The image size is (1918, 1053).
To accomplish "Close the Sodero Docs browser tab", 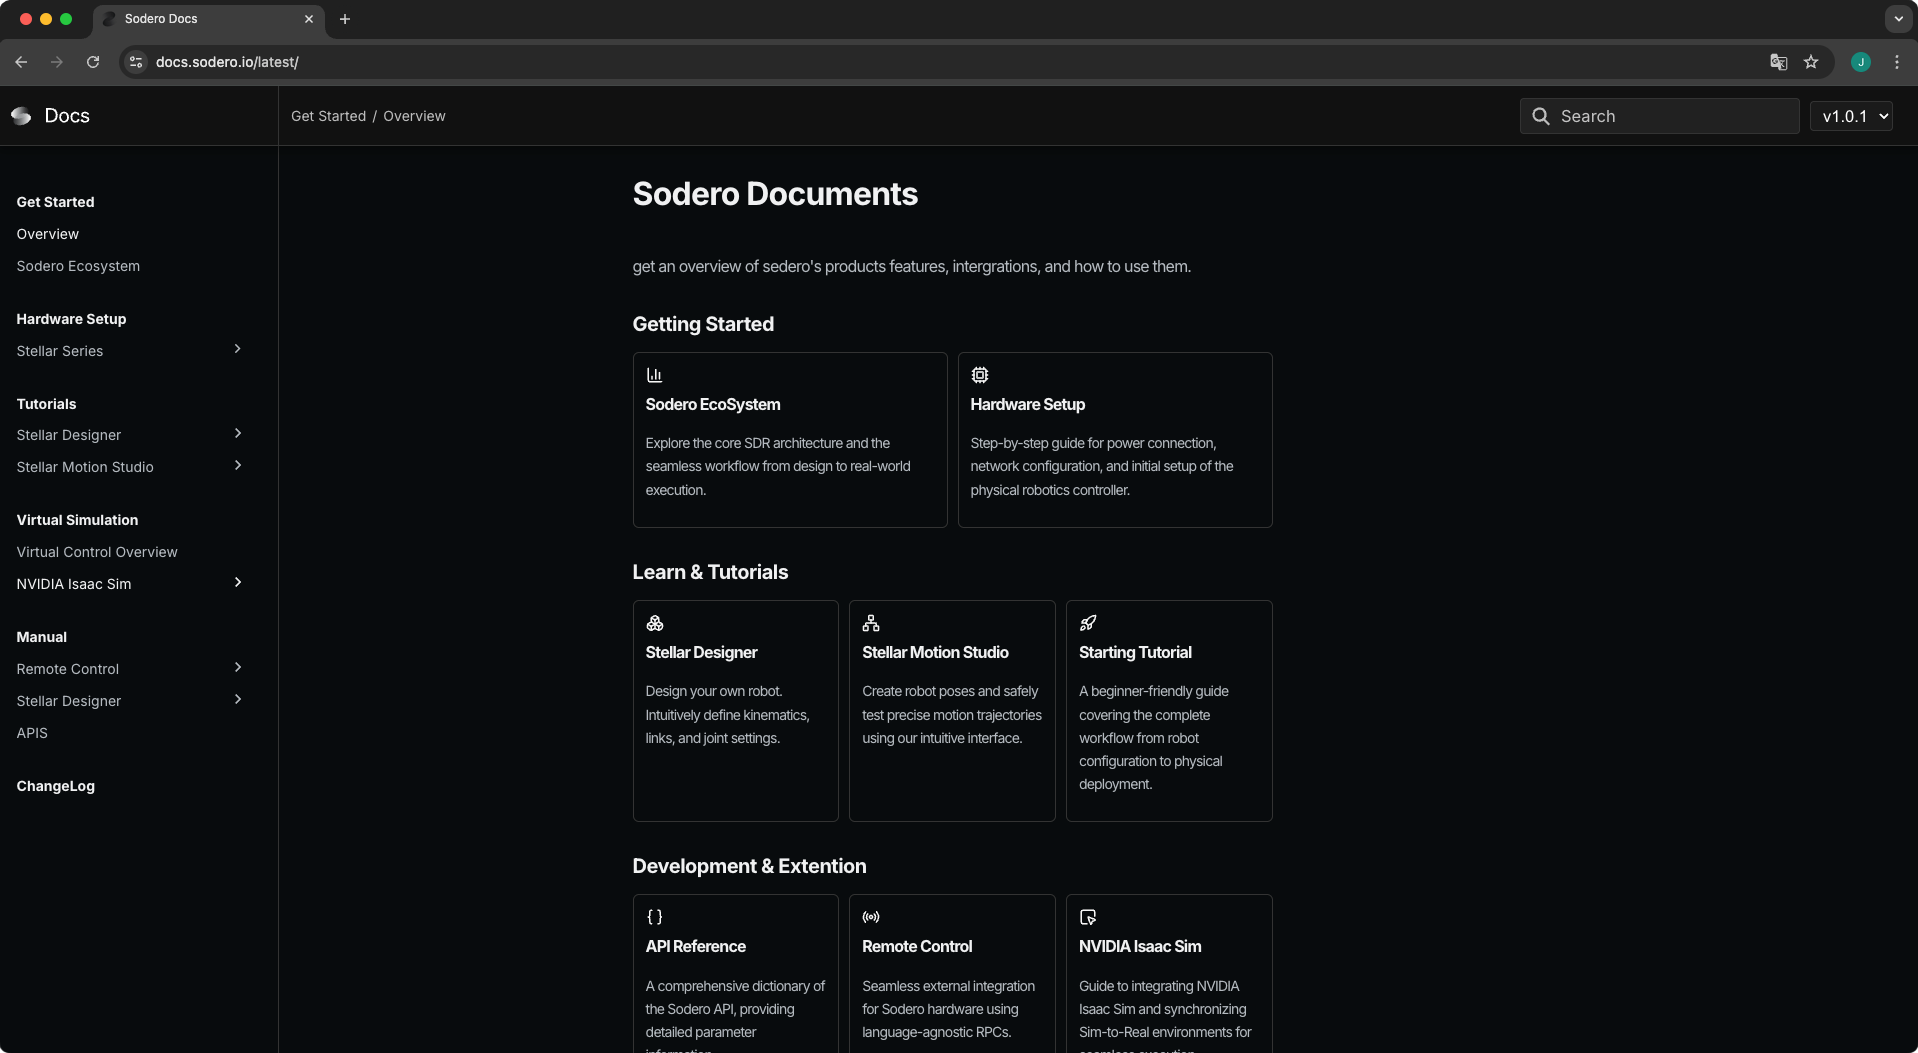I will pyautogui.click(x=309, y=19).
